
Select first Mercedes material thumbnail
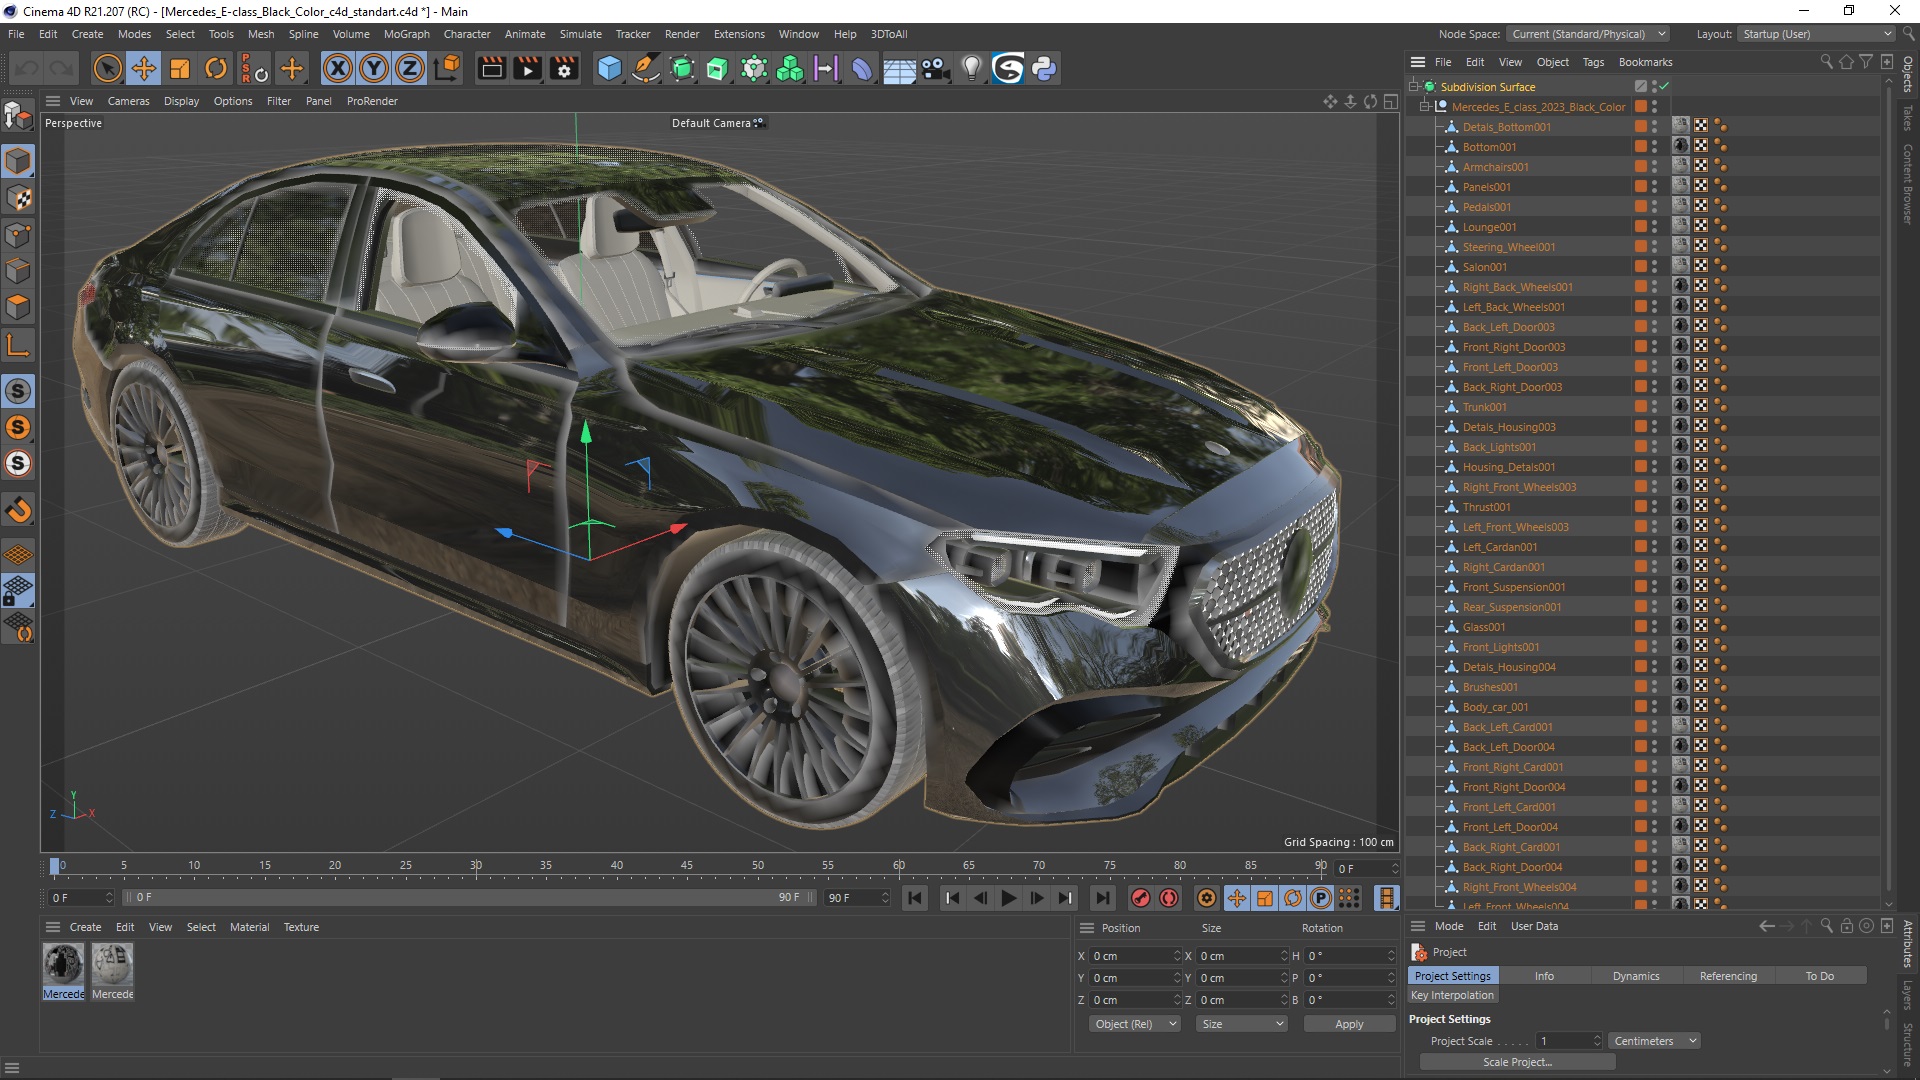pos(63,965)
